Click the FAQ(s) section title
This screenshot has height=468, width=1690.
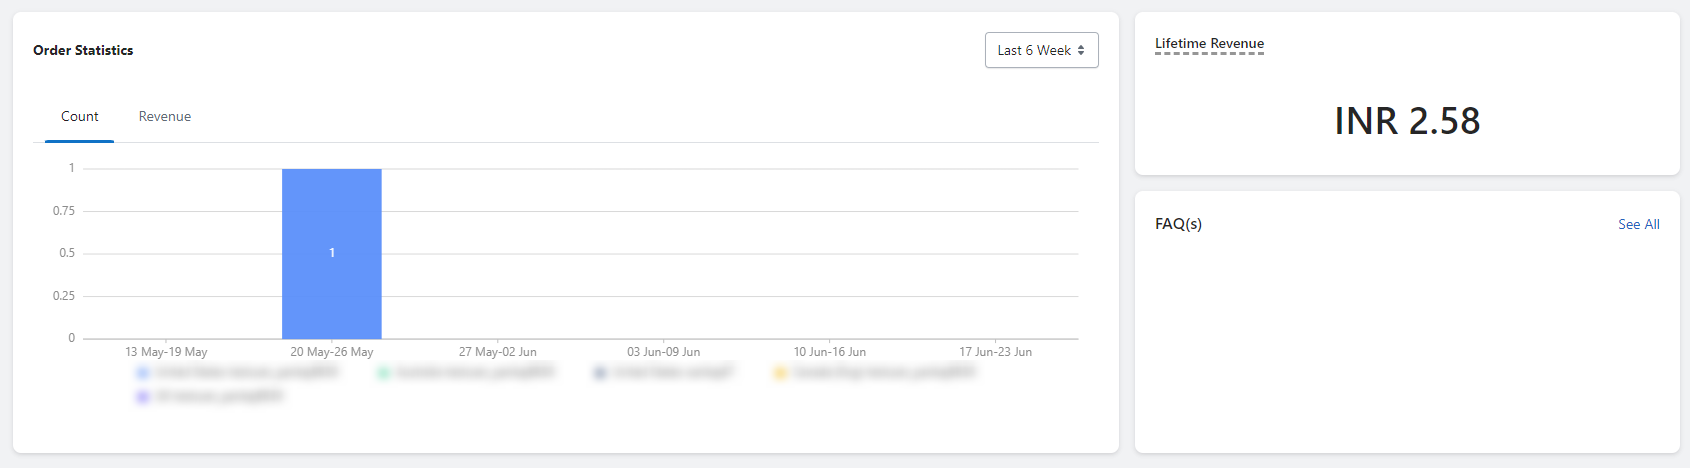[1178, 224]
